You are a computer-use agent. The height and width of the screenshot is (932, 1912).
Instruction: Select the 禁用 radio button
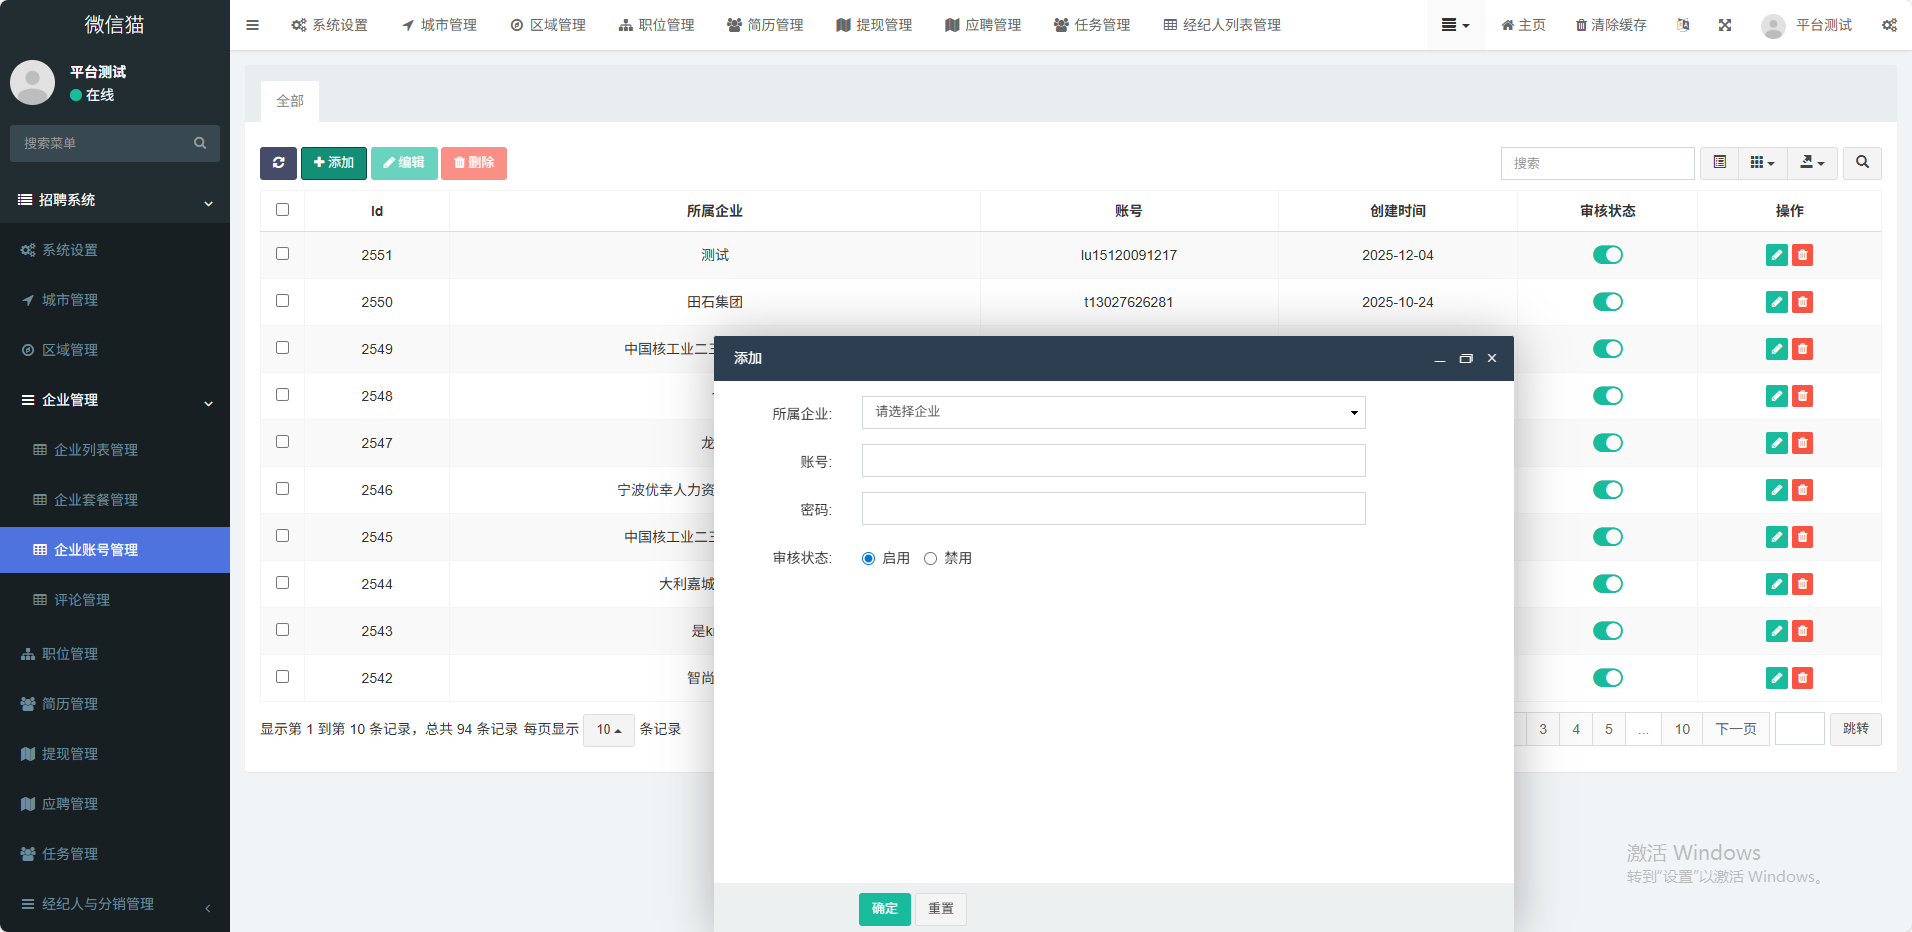point(930,559)
